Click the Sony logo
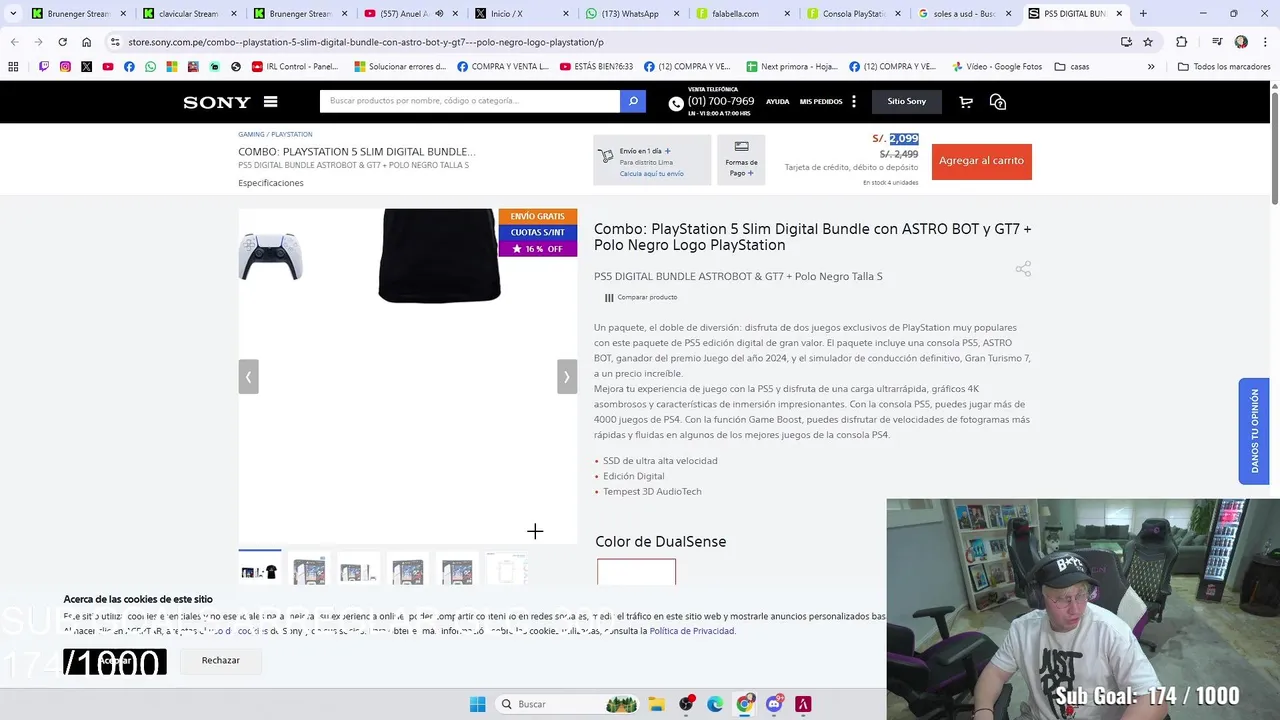 pos(217,102)
